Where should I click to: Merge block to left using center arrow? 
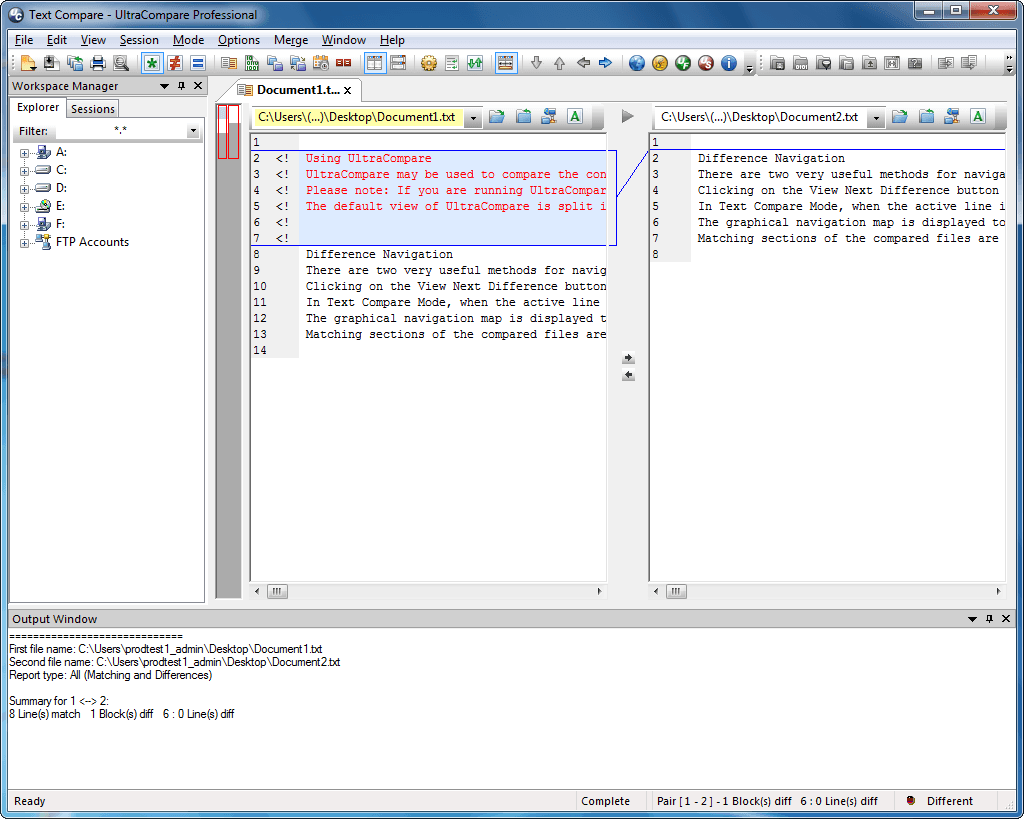(628, 375)
